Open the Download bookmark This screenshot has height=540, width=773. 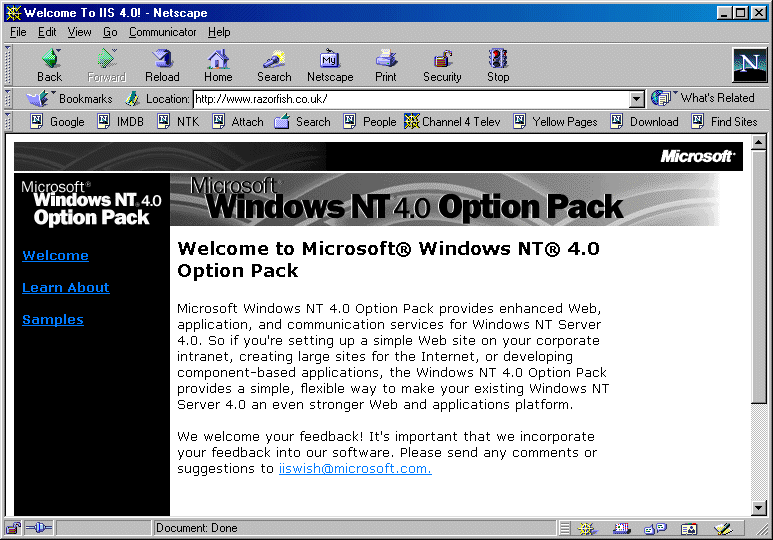645,121
